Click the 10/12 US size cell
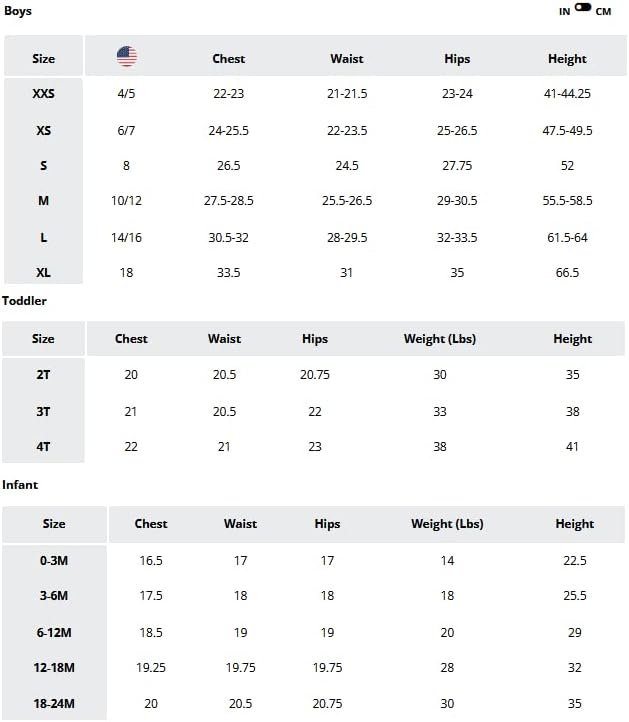Viewport: 629px width, 722px height. pos(126,201)
